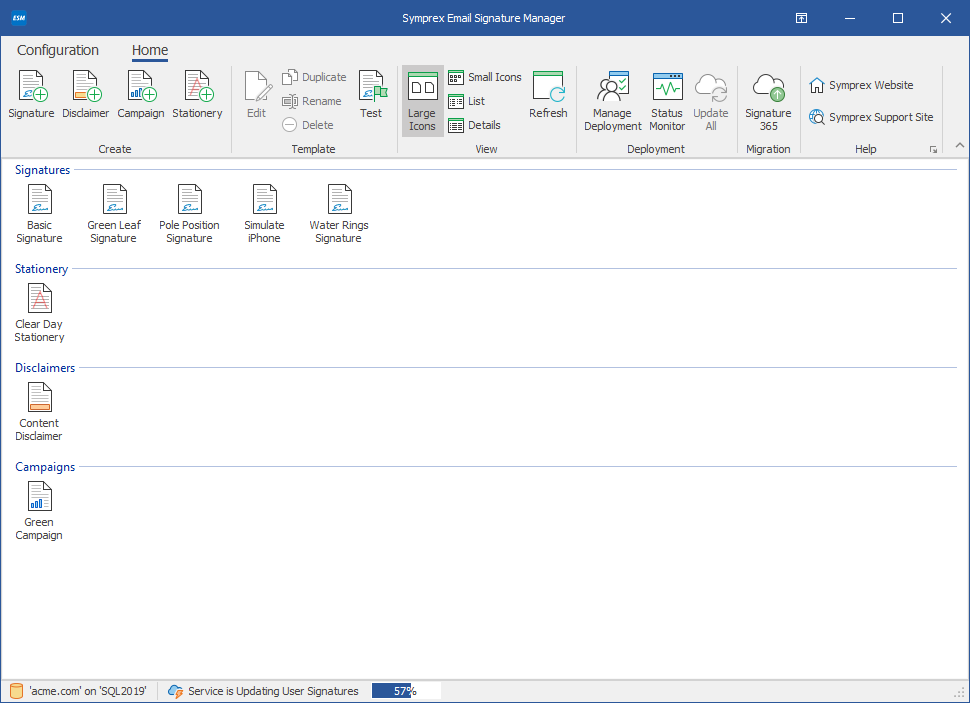This screenshot has width=970, height=703.
Task: Visit the Symprex Website link
Action: pos(861,85)
